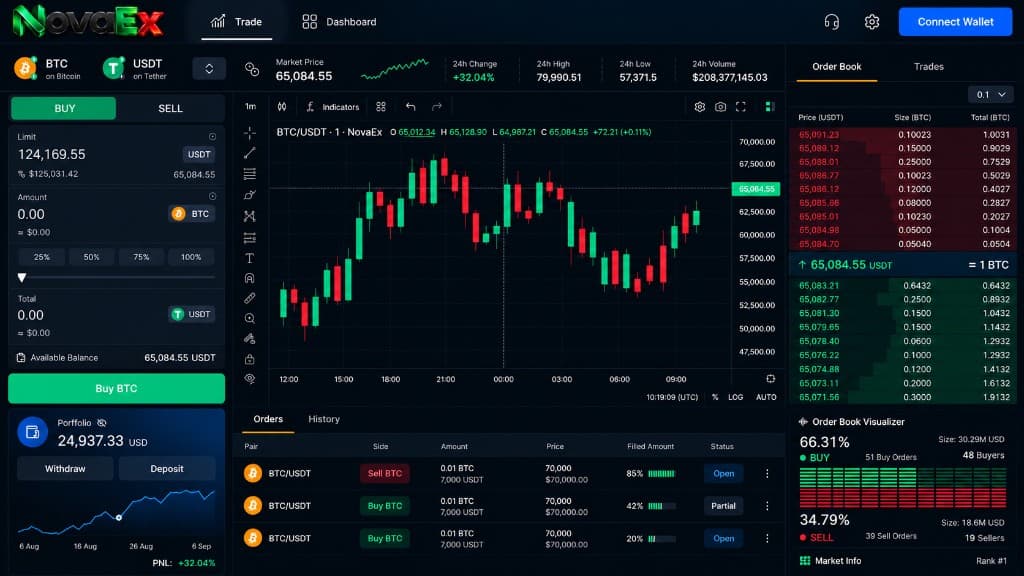The width and height of the screenshot is (1024, 576).
Task: Toggle LOG scale on chart
Action: click(735, 397)
